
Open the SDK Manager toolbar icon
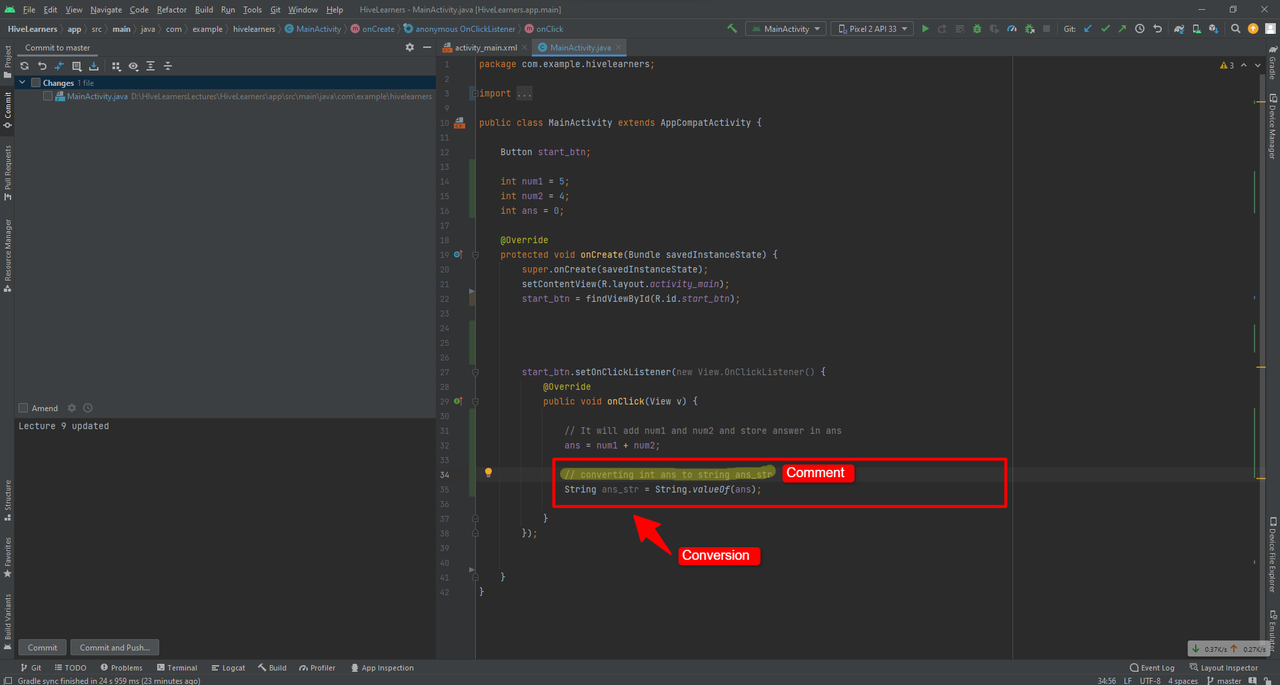pos(1214,29)
